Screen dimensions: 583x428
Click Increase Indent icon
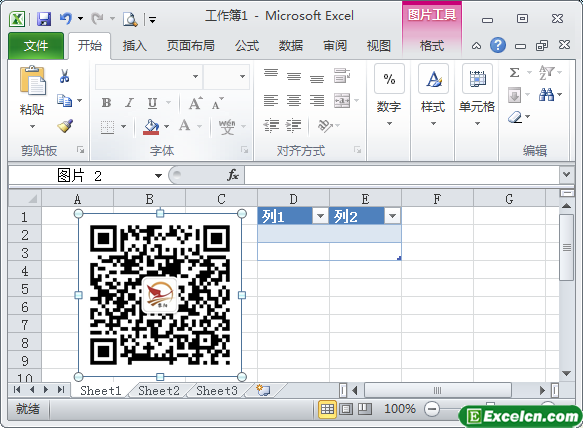pos(294,126)
